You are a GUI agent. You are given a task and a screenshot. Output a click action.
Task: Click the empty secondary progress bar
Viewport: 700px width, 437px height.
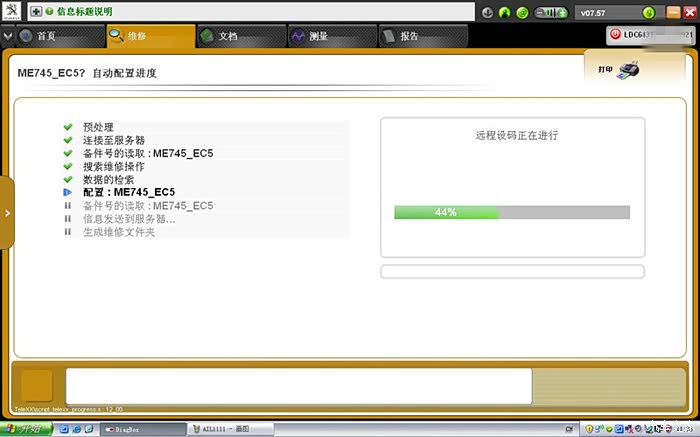(x=512, y=271)
